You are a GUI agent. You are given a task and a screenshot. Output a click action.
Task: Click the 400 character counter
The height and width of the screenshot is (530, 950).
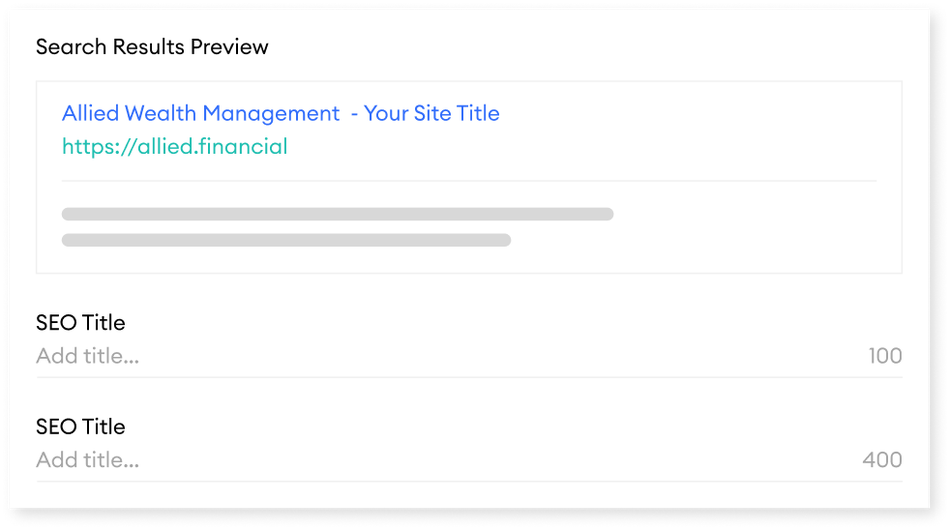[882, 460]
